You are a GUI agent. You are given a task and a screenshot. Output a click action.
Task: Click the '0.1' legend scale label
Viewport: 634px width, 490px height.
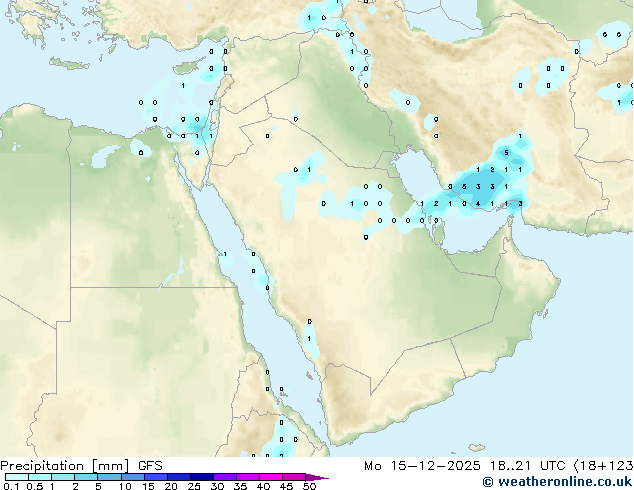pos(11,486)
